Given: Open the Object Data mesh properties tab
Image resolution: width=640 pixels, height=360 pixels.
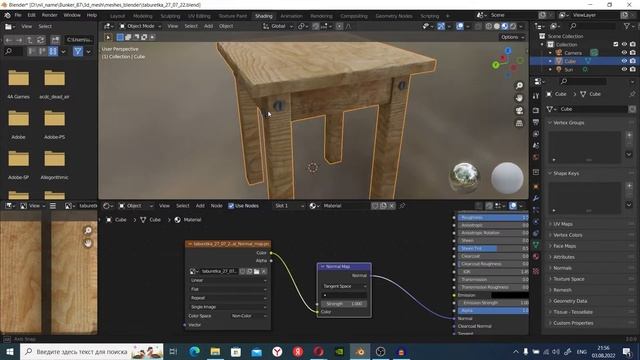Looking at the screenshot, I should pos(536,244).
